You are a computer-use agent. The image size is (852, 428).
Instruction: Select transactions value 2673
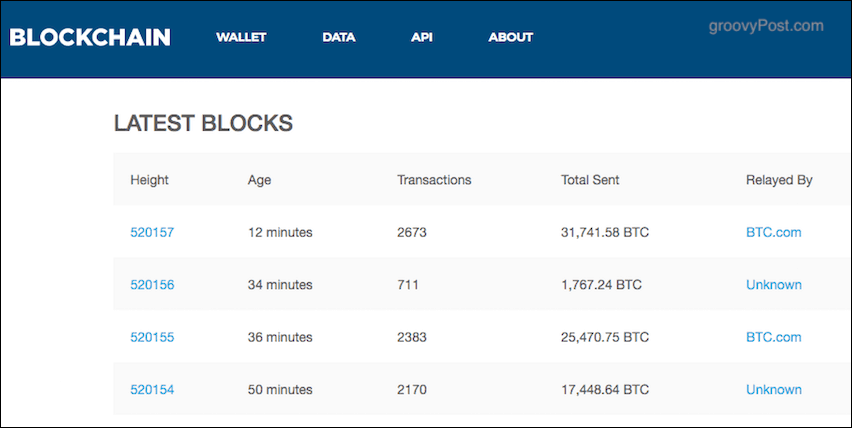pyautogui.click(x=412, y=232)
